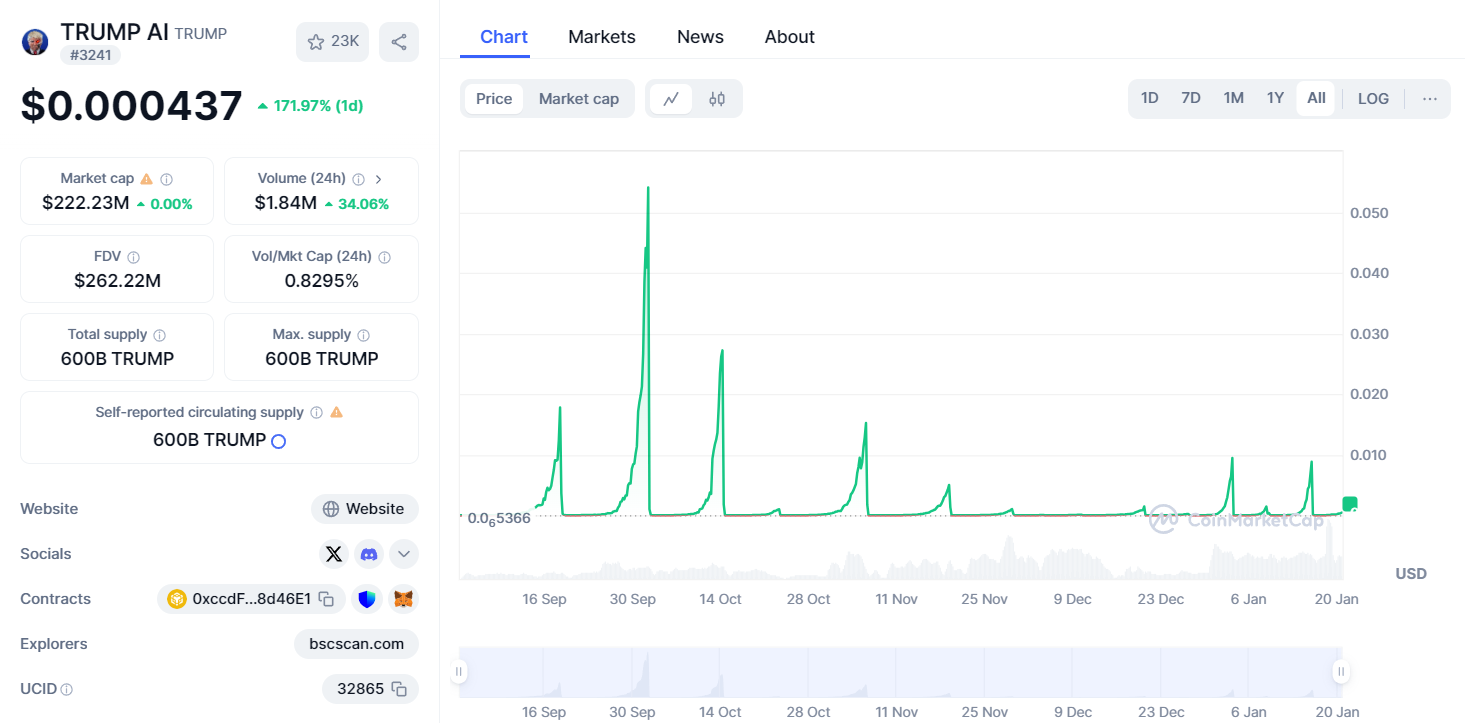
Task: Open the bscscan.com explorer link
Action: point(357,644)
